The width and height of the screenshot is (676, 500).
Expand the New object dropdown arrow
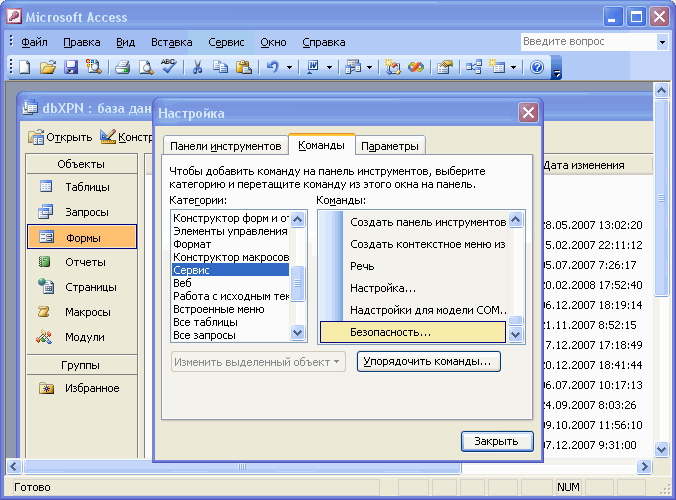tap(513, 68)
